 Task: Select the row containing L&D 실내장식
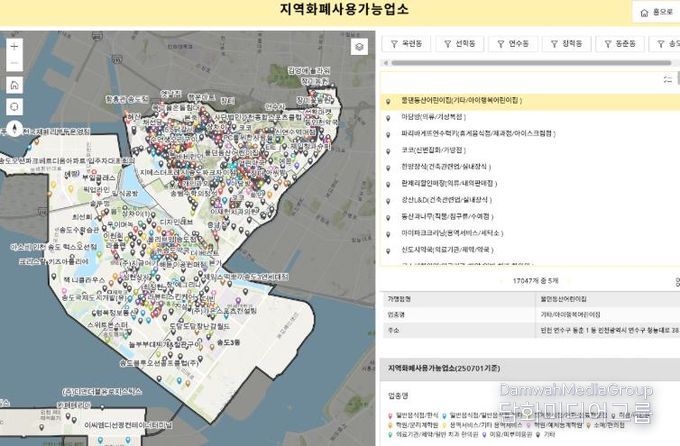pos(530,200)
